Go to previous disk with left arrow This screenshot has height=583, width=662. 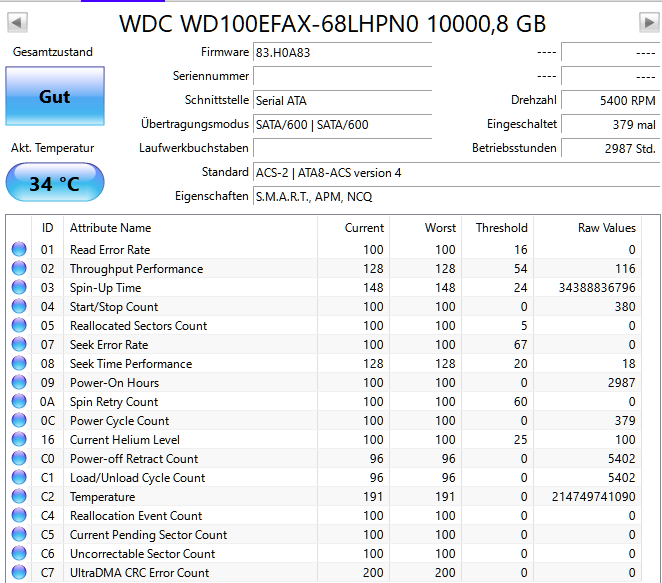(17, 22)
